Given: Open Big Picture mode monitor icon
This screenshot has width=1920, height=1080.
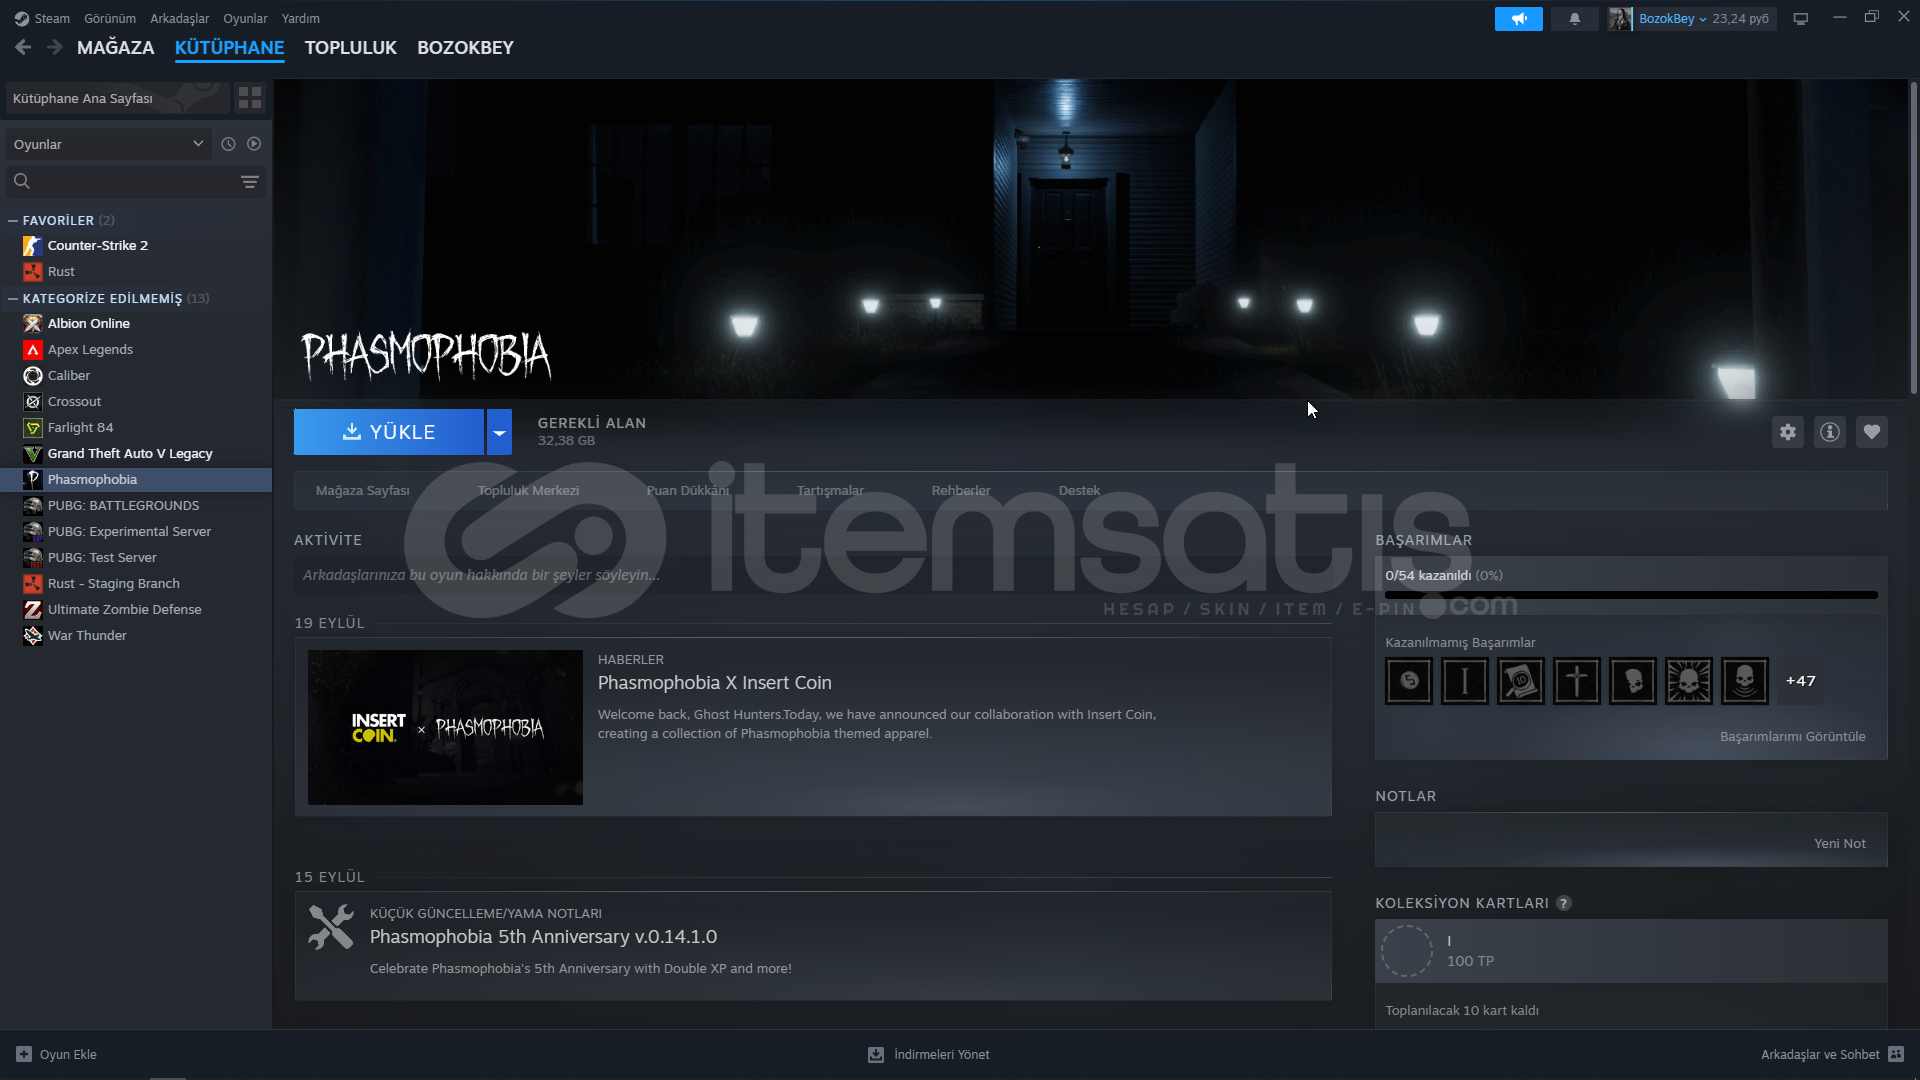Looking at the screenshot, I should 1800,19.
